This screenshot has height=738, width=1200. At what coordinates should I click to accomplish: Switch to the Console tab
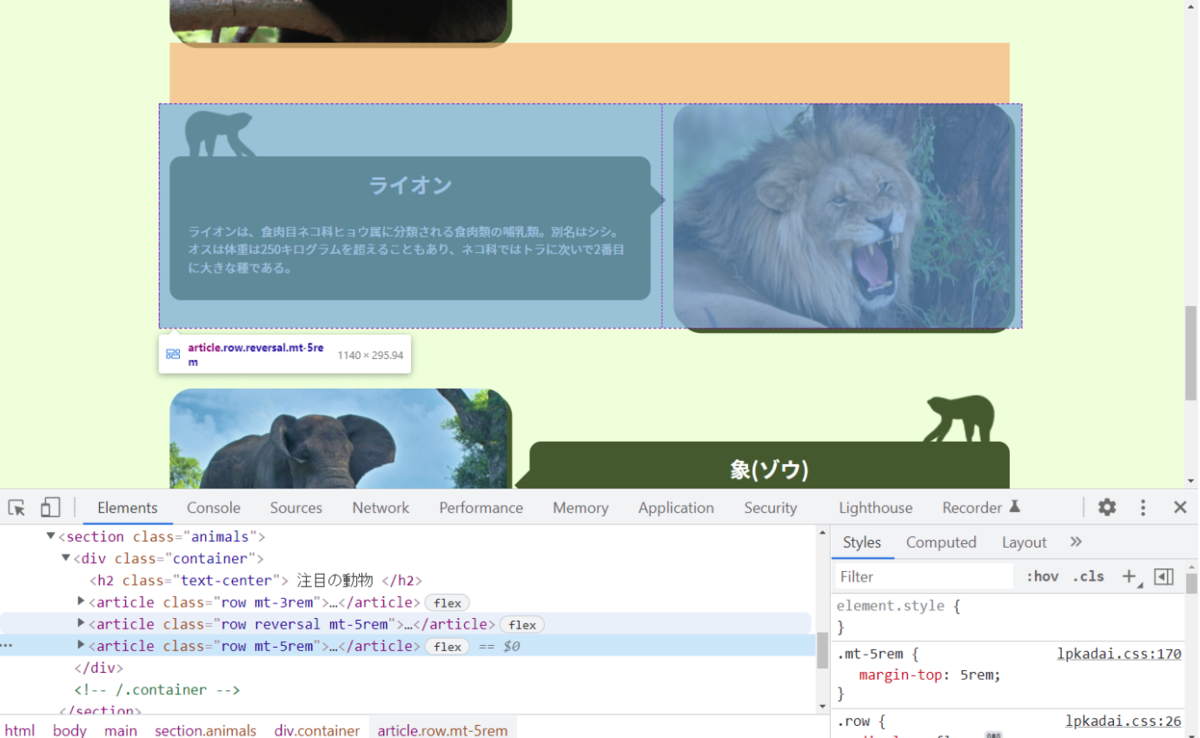click(x=213, y=507)
